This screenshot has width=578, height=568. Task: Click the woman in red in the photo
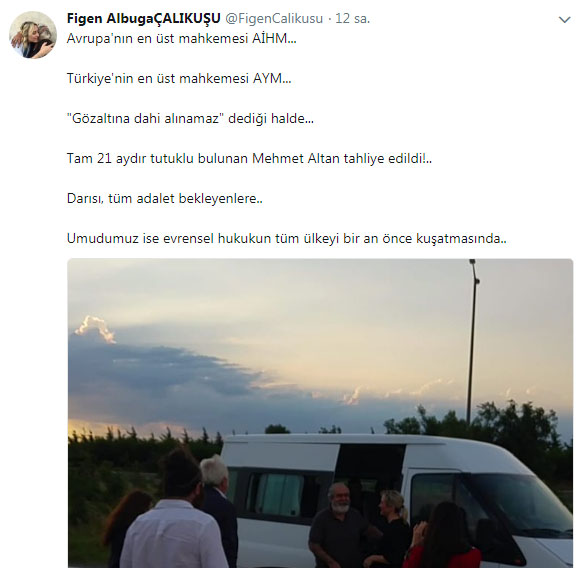[444, 536]
